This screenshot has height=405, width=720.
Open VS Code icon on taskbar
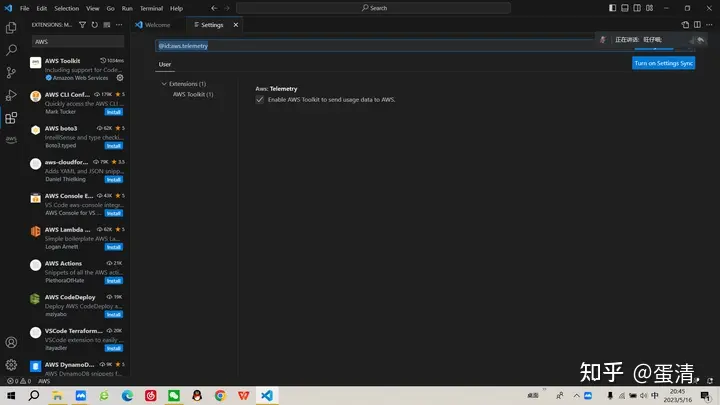point(267,395)
